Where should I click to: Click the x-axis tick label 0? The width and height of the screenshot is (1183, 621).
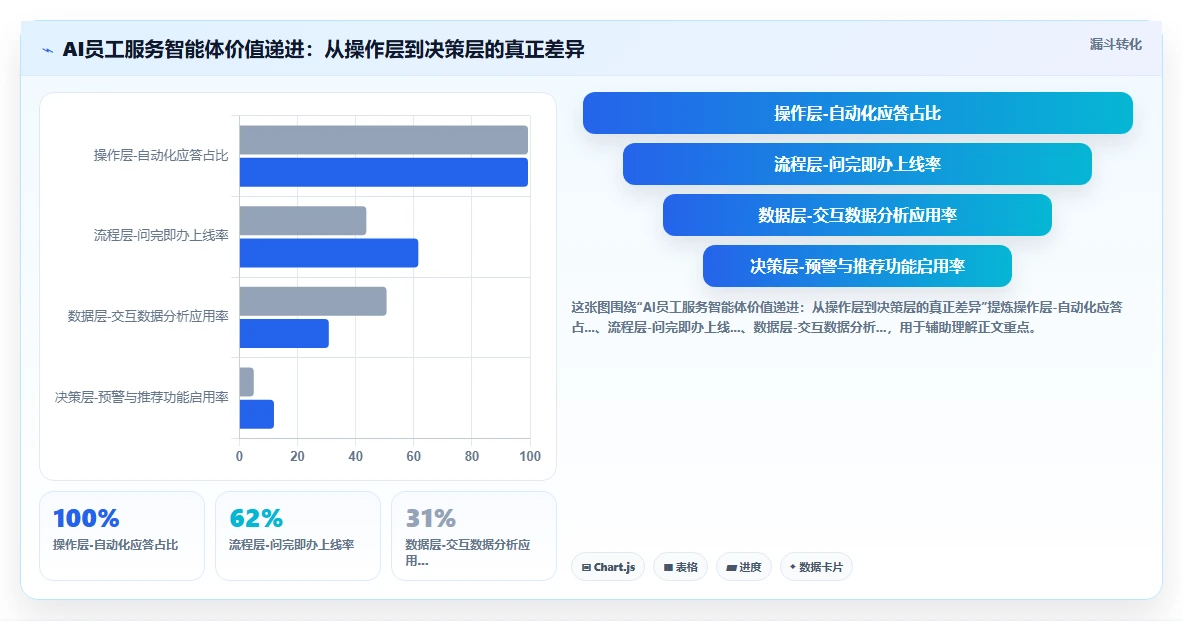click(x=239, y=456)
